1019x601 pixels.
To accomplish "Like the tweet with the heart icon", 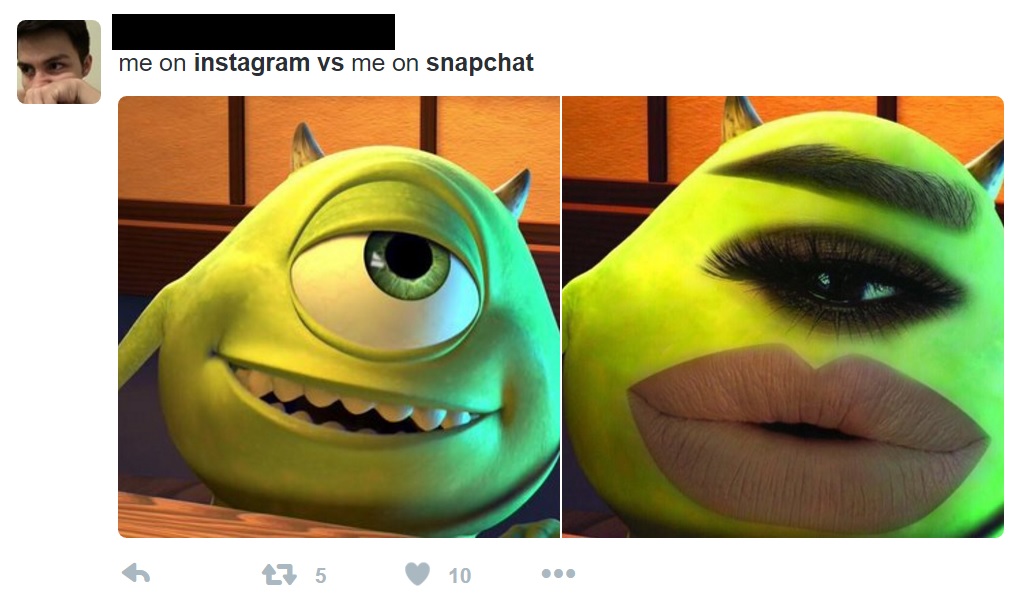I will (417, 574).
